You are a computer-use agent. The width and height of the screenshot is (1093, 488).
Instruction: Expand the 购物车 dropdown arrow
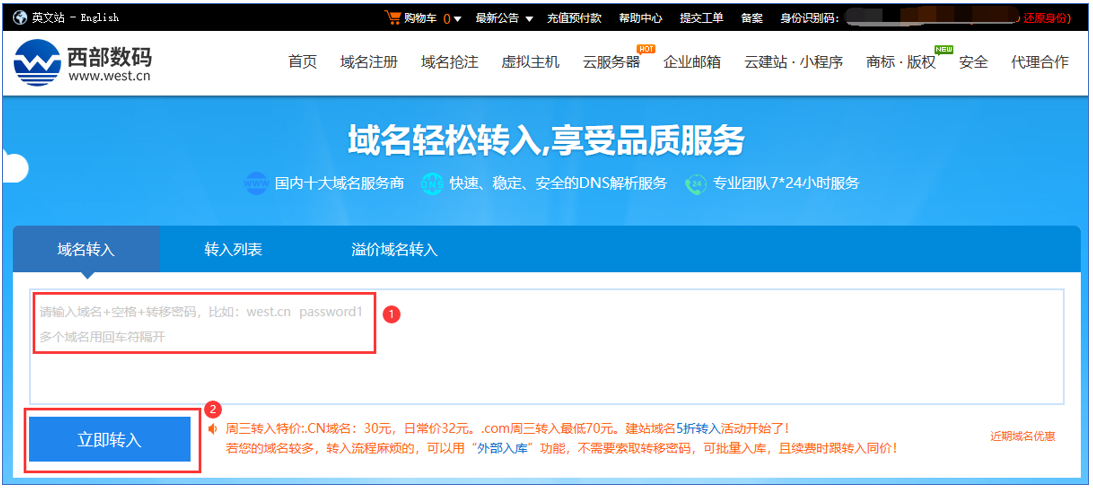(458, 18)
